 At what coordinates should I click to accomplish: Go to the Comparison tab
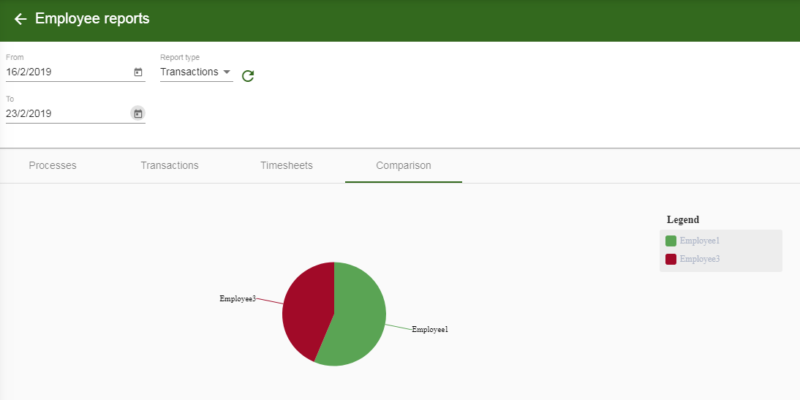[403, 165]
